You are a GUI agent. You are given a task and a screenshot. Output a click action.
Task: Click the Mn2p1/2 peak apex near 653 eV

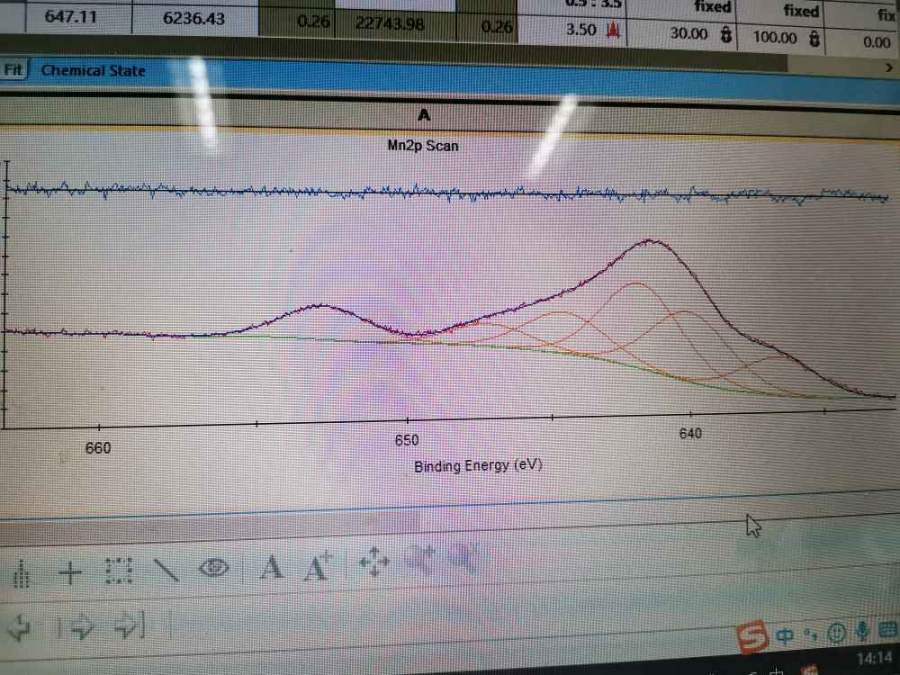[x=321, y=306]
